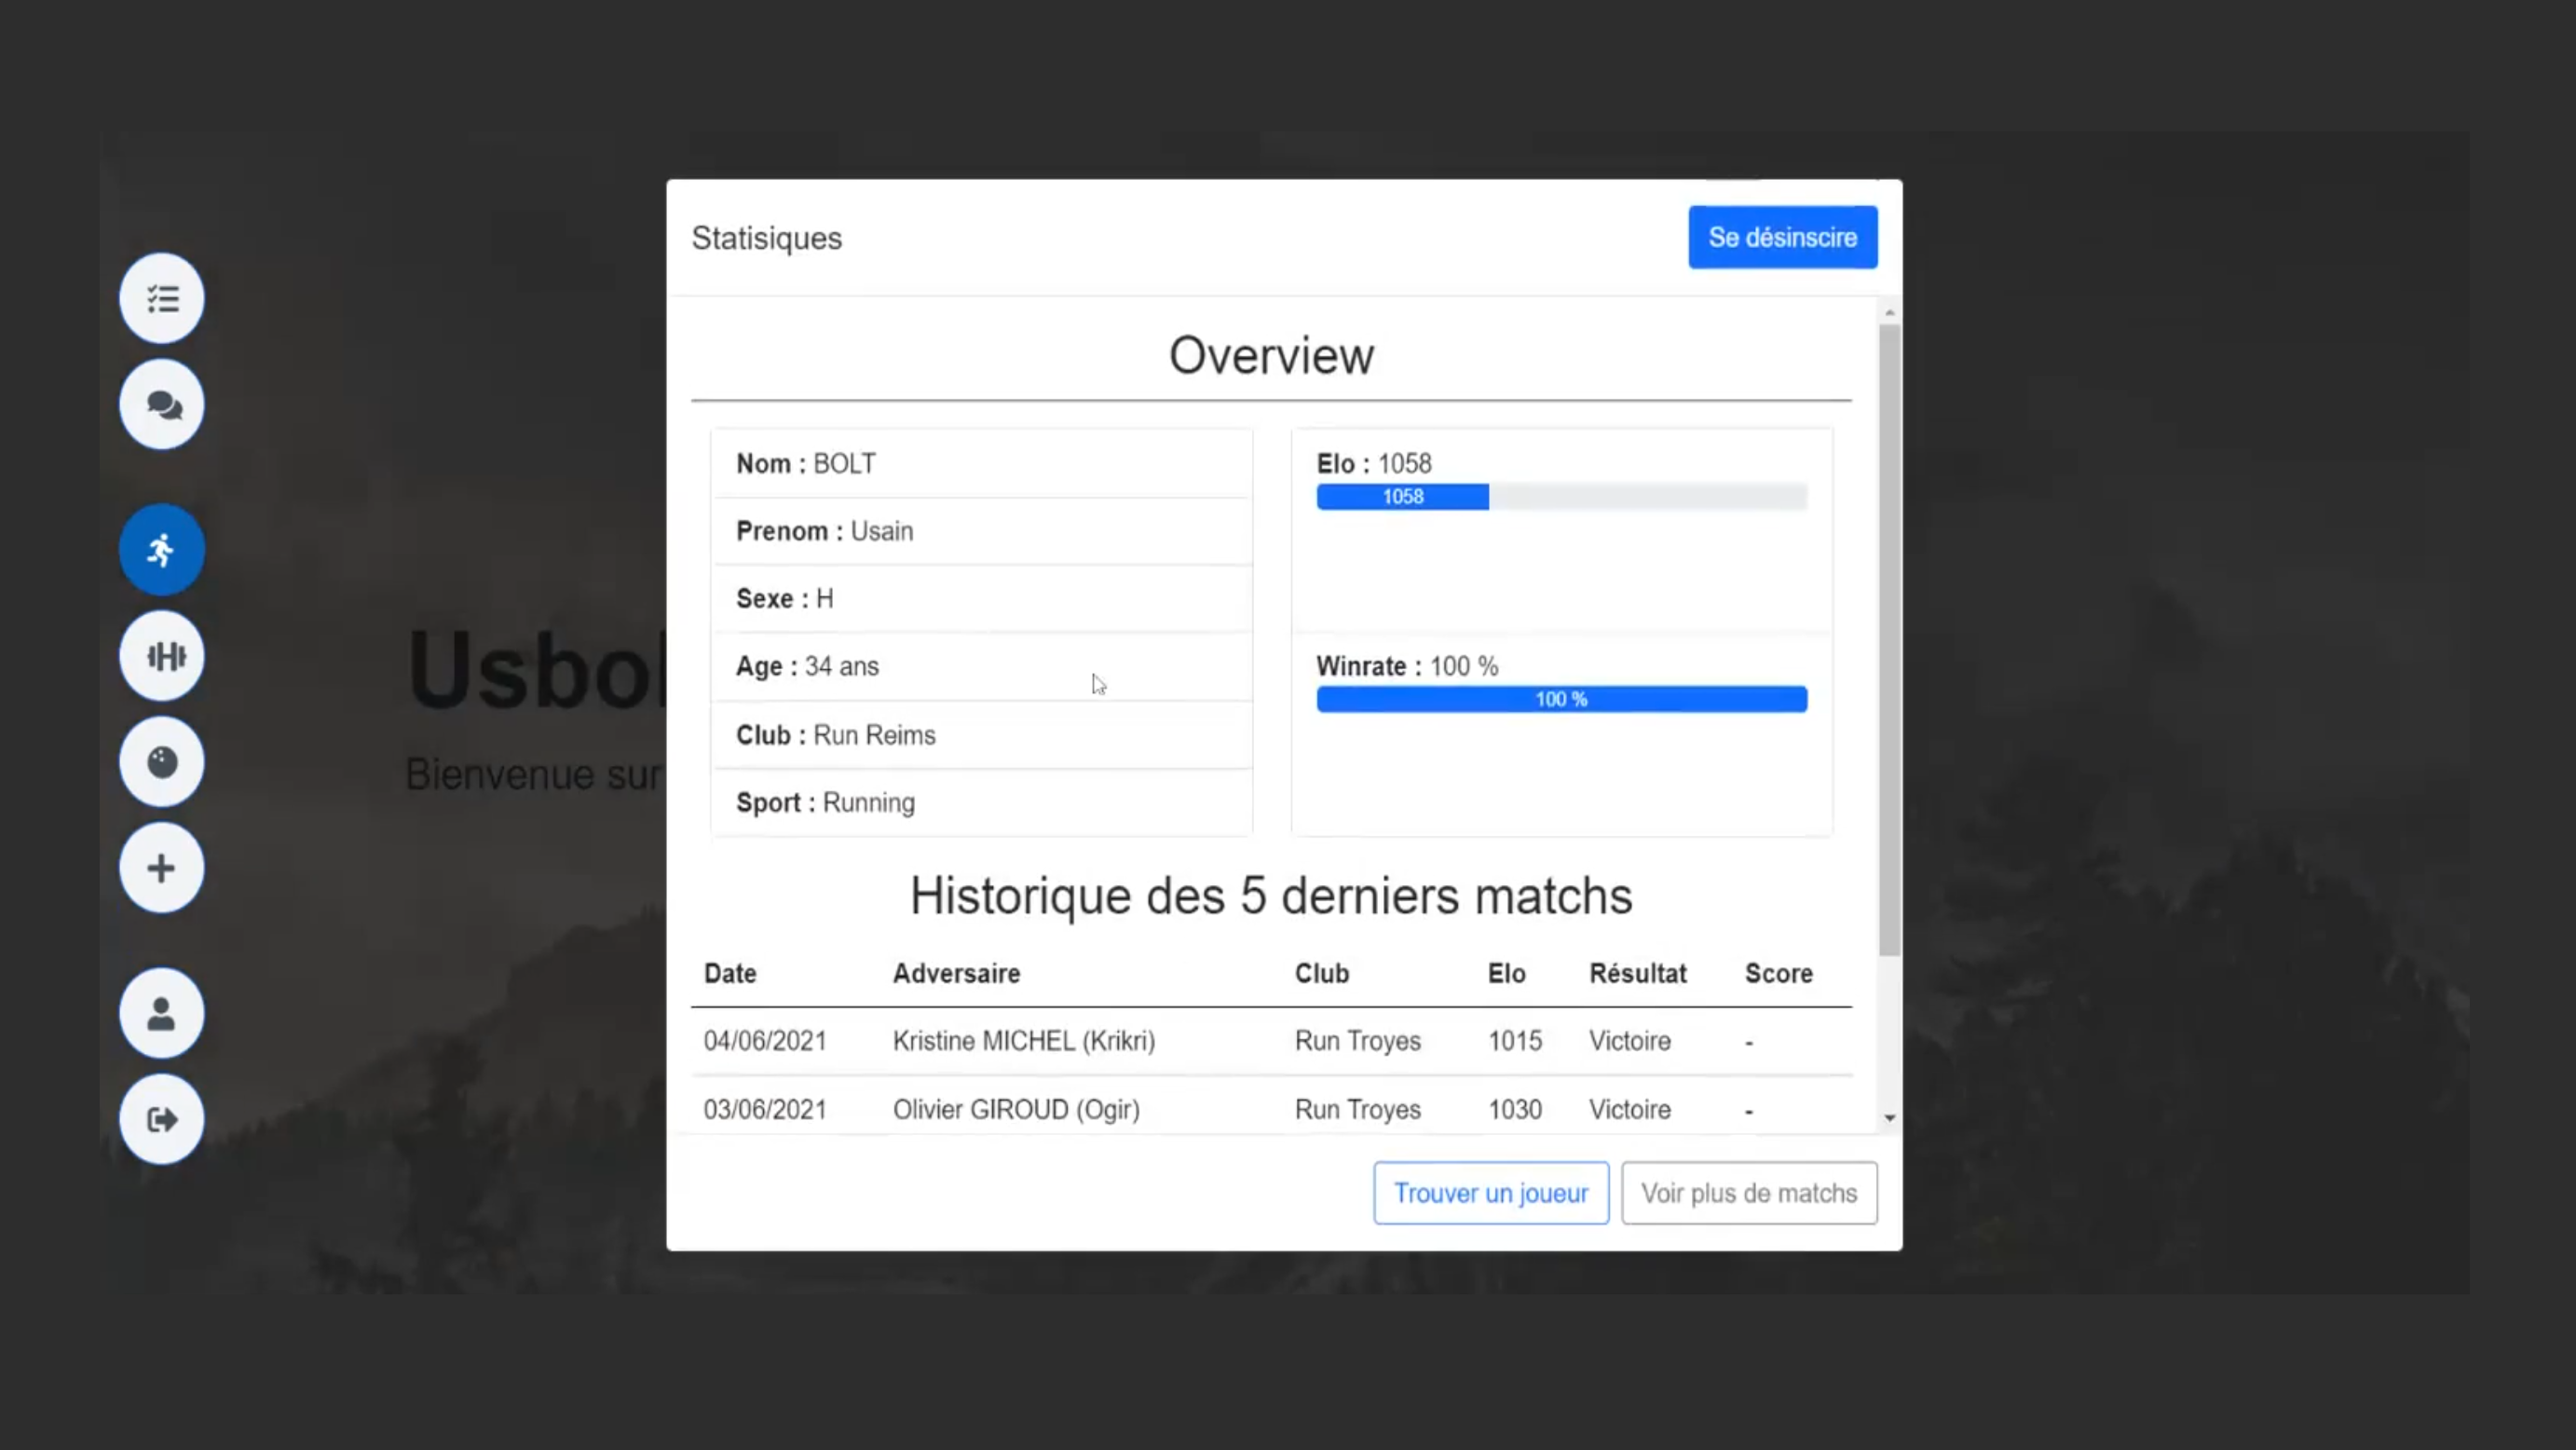
Task: Click the modal scrollbar up arrow
Action: tap(1889, 313)
